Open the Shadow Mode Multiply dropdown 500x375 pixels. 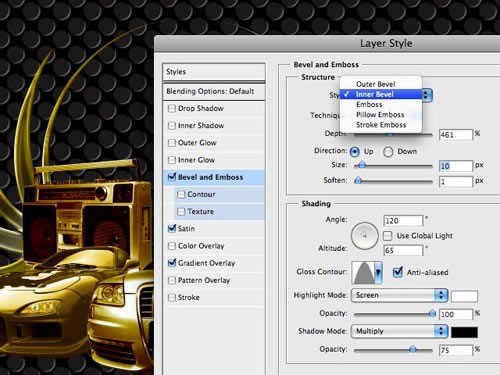pyautogui.click(x=399, y=331)
